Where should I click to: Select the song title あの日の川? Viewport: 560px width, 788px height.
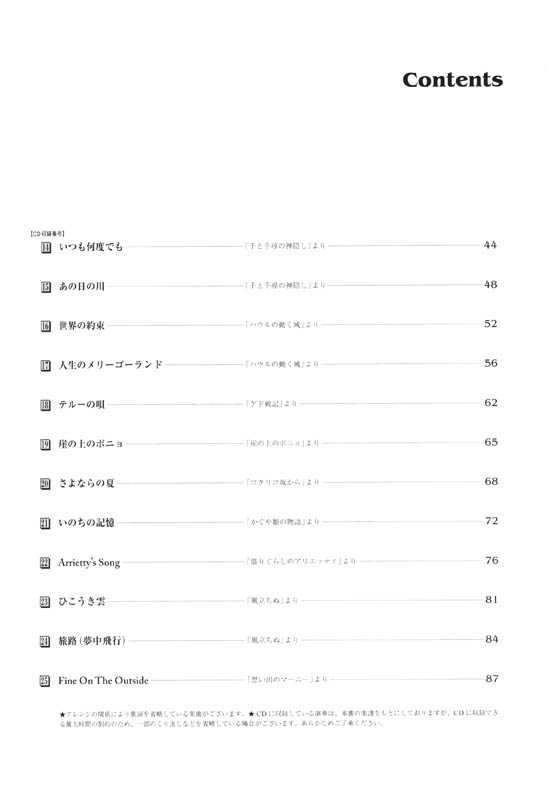[81, 286]
